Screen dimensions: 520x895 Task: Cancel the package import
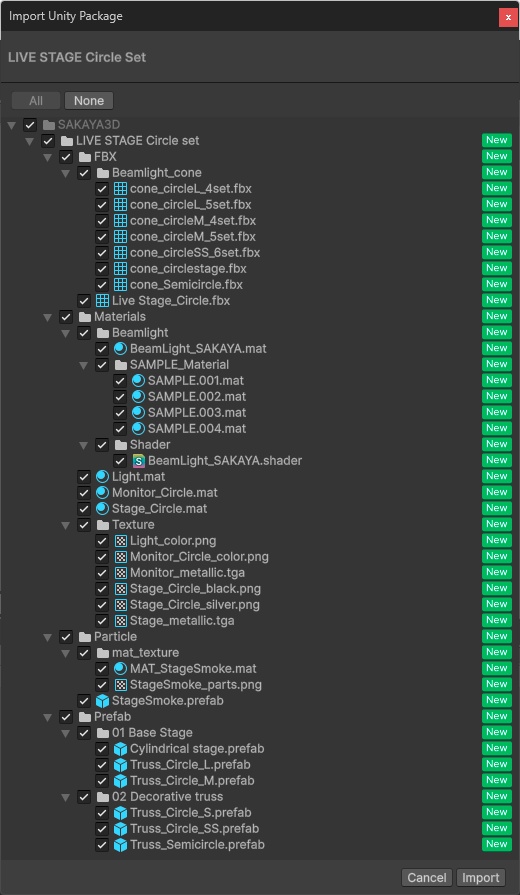tap(427, 878)
